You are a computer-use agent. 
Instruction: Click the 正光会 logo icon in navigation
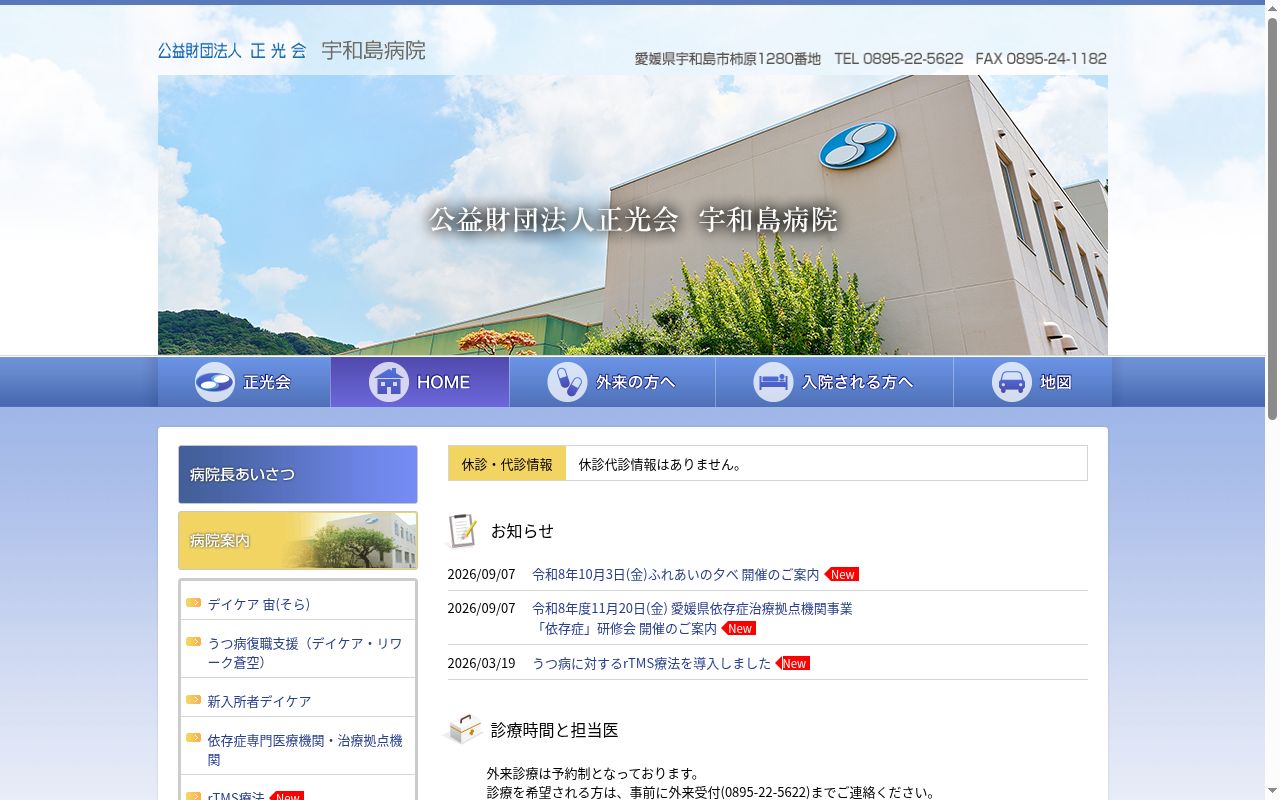215,382
